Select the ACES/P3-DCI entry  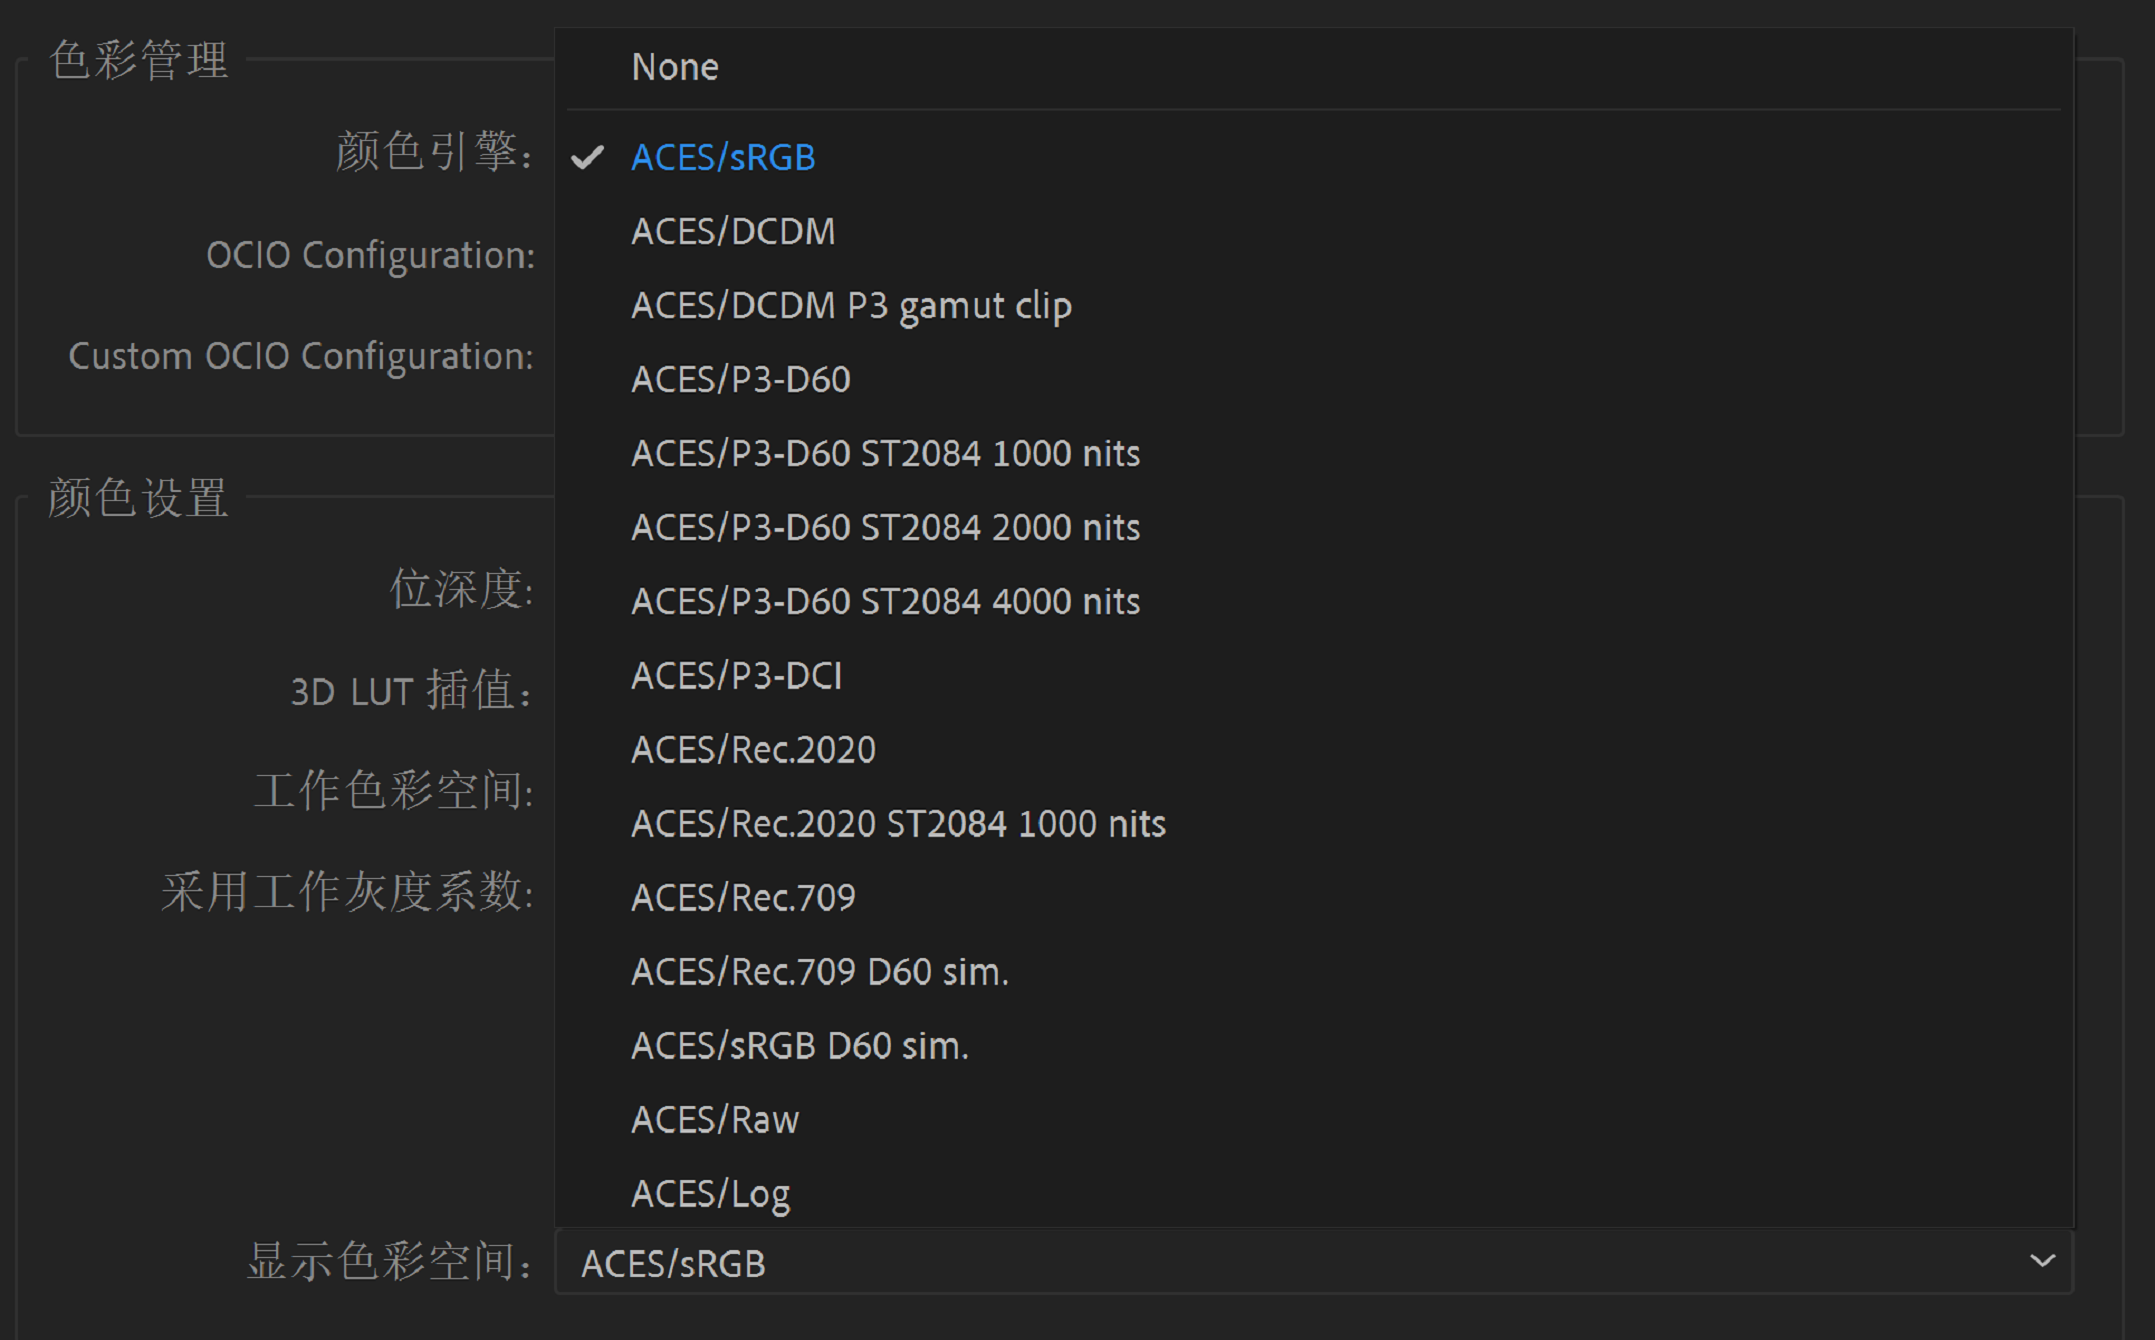click(737, 675)
